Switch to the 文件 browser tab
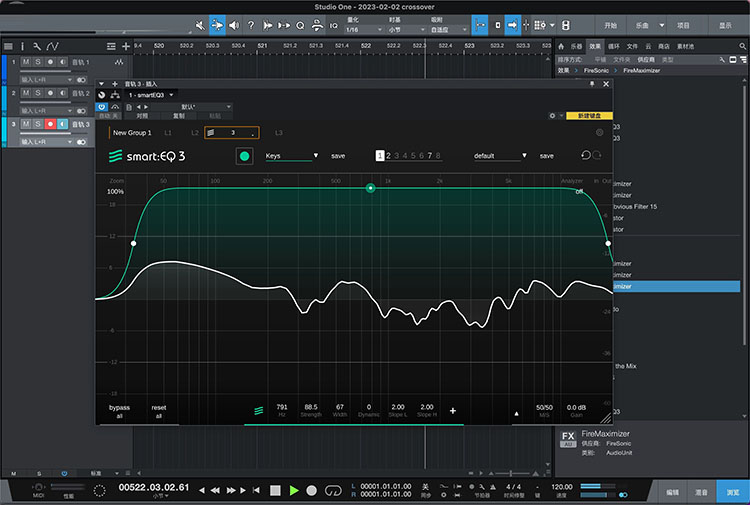This screenshot has width=750, height=505. 632,46
